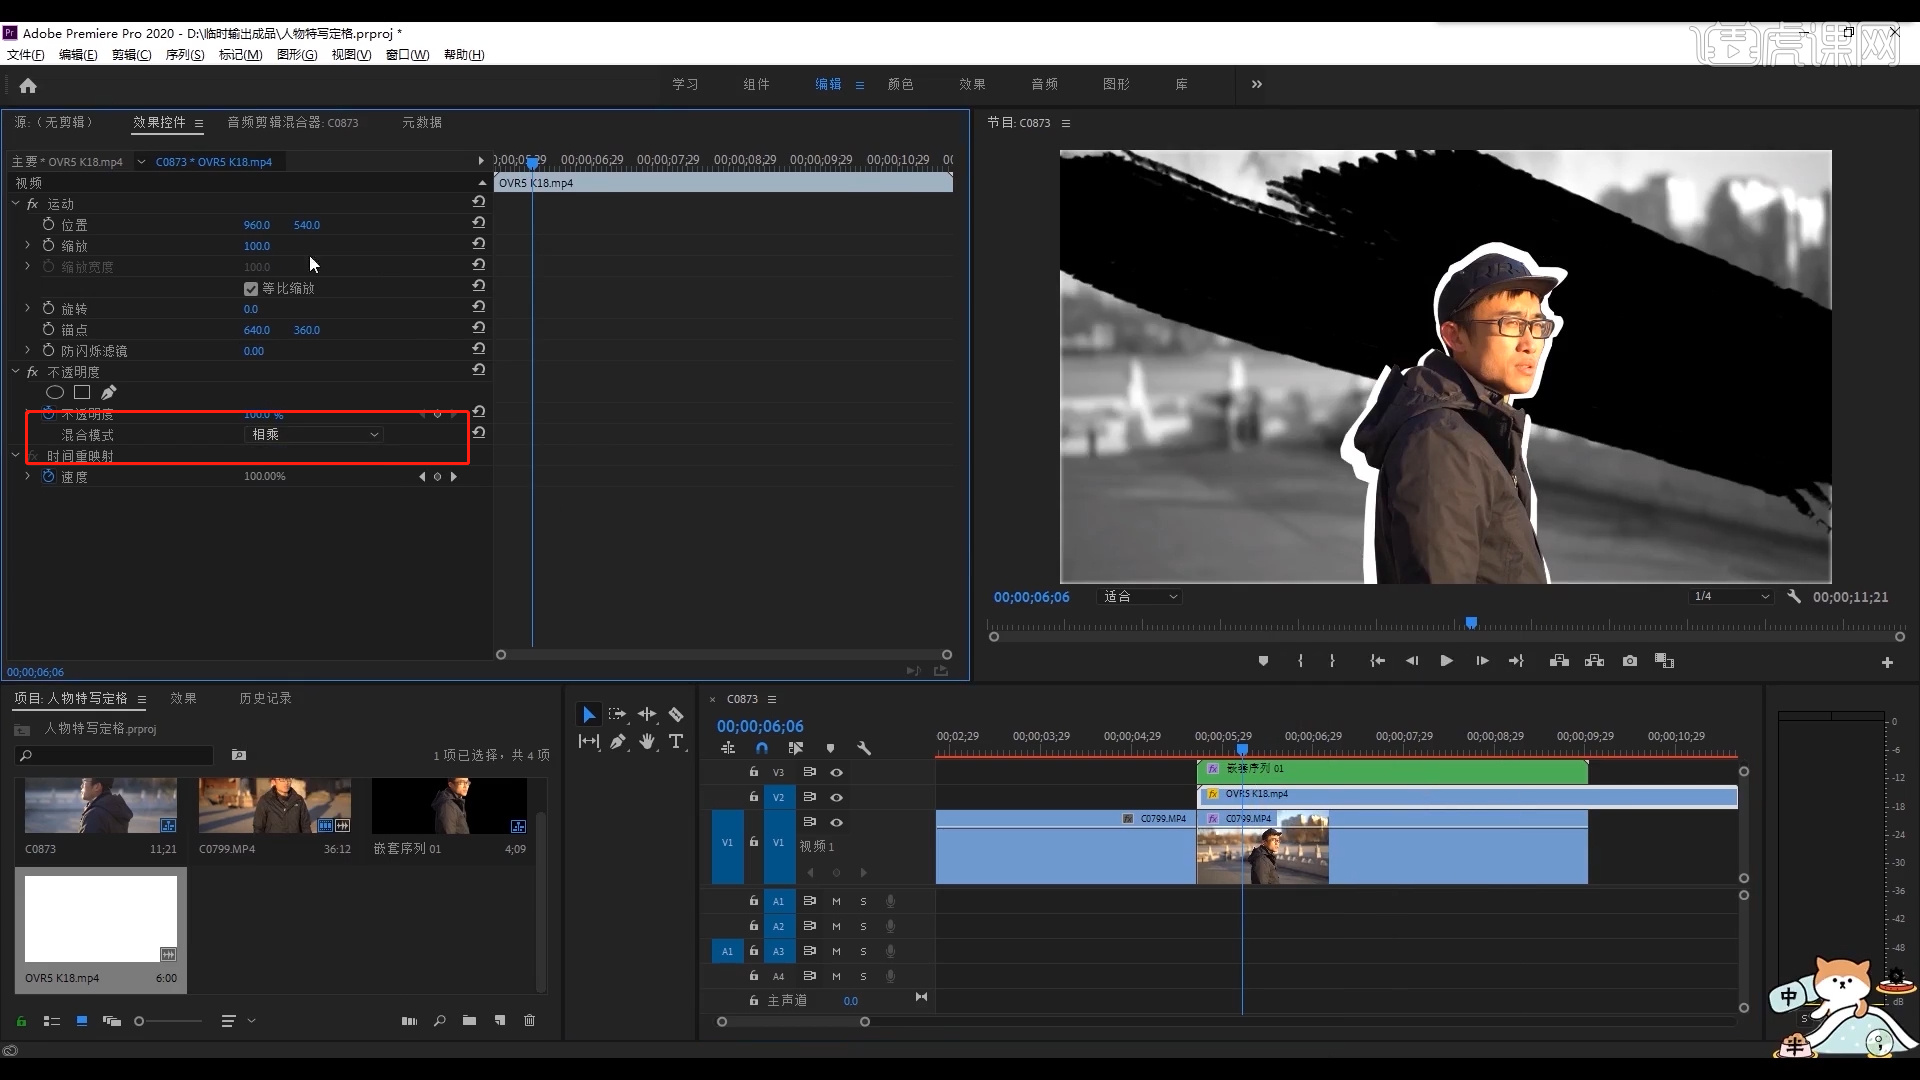Open the 窗口(W) menu
The width and height of the screenshot is (1920, 1080).
click(407, 54)
